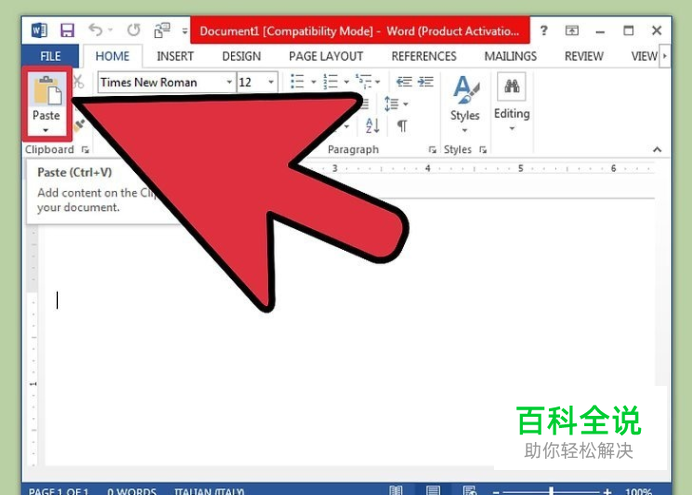Switch to the PAGE LAYOUT tab
This screenshot has width=692, height=495.
326,56
